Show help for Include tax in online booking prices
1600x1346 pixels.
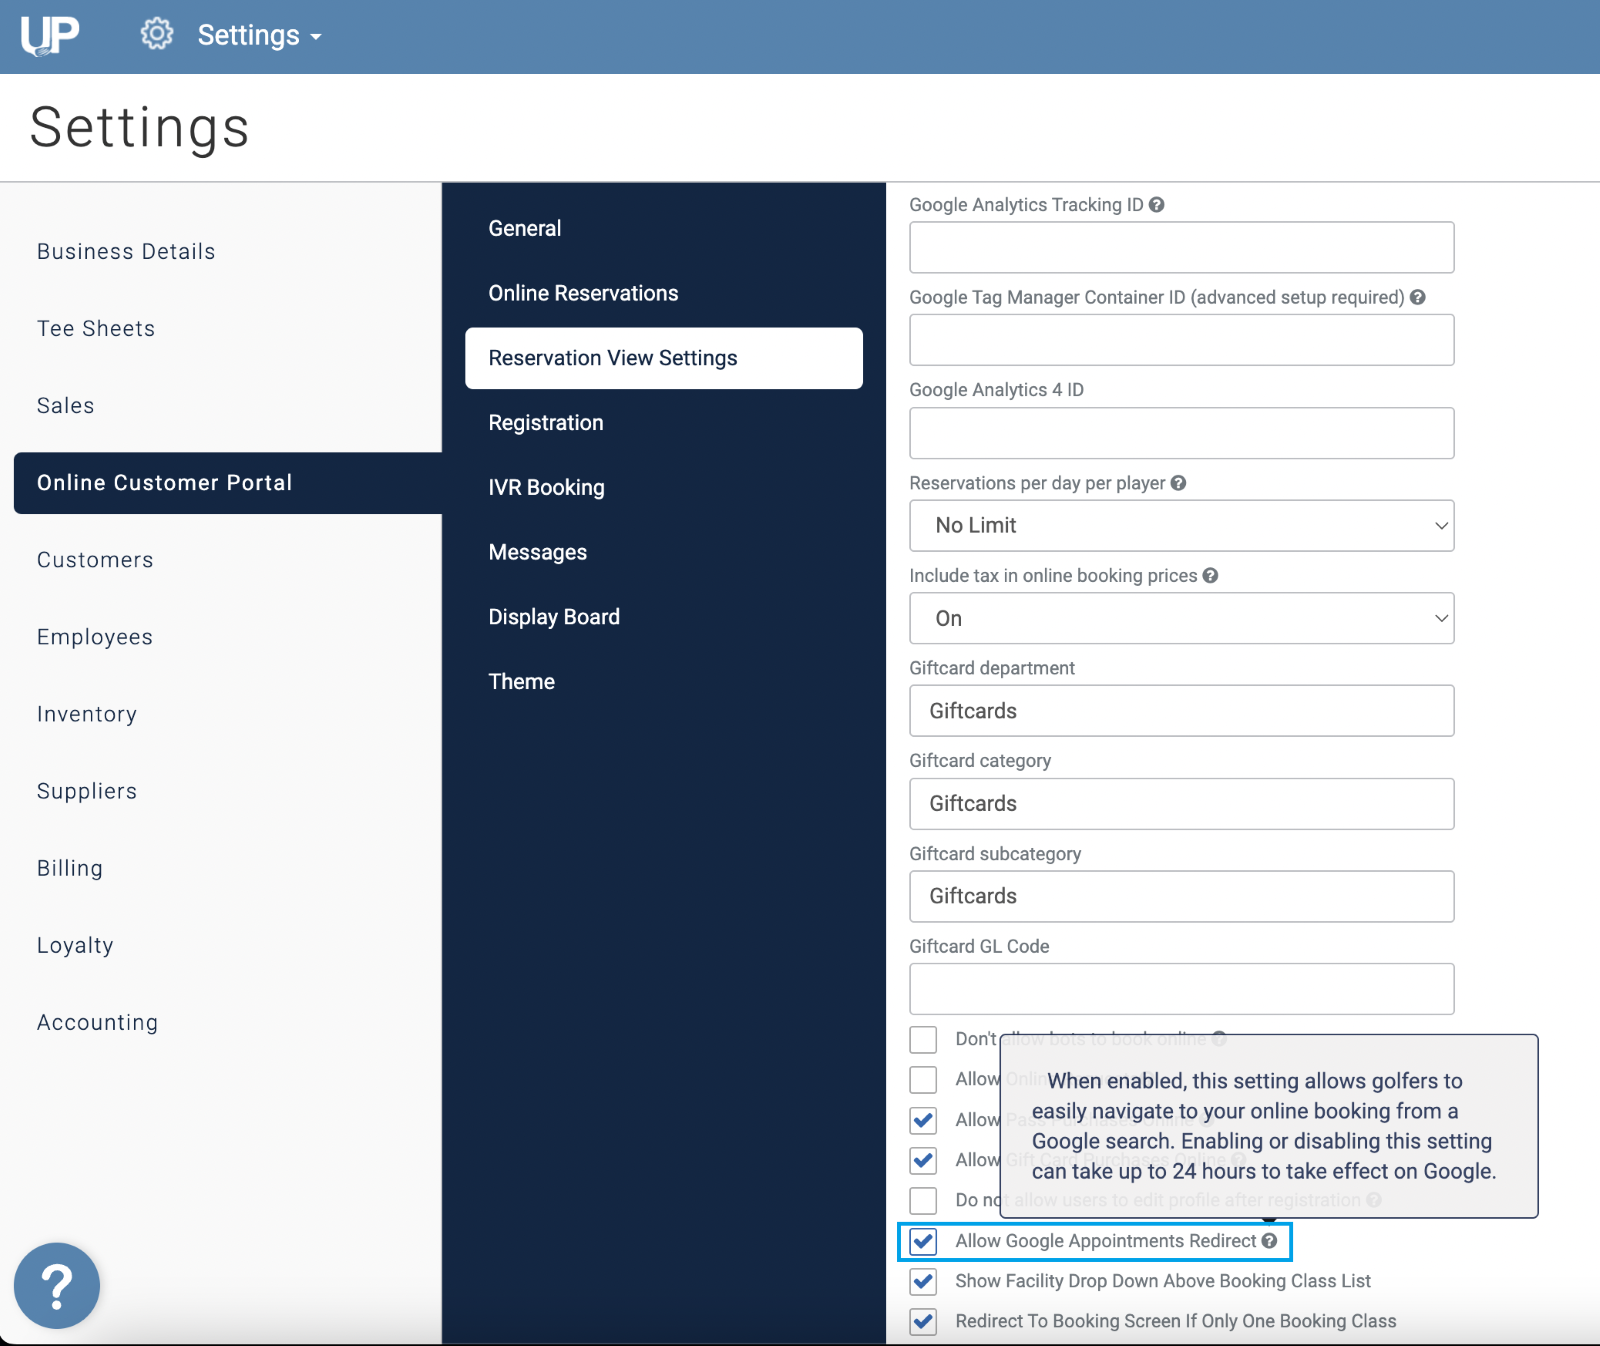[x=1211, y=576]
